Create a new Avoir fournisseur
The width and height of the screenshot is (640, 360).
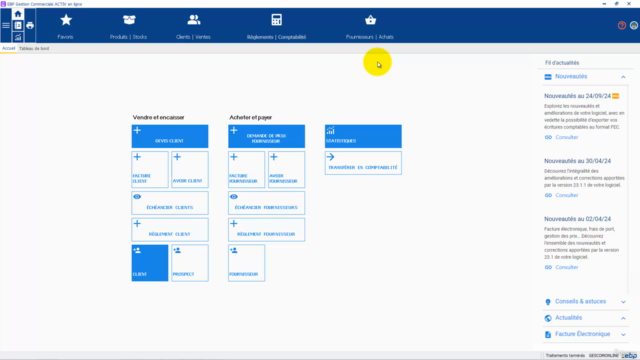287,169
